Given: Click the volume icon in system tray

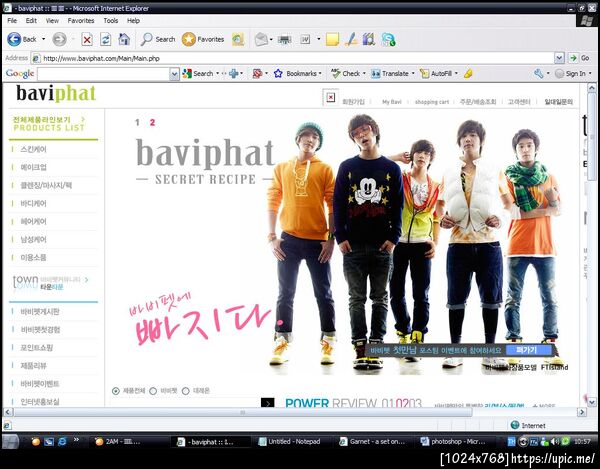Looking at the screenshot, I should coord(555,441).
